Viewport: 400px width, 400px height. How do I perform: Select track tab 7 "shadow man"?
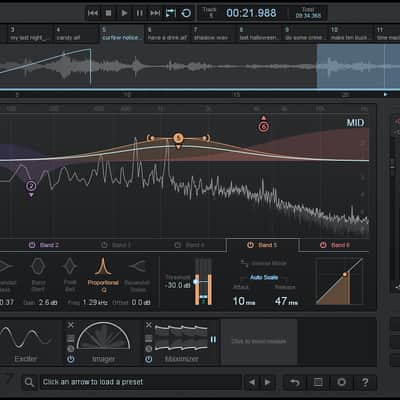213,34
